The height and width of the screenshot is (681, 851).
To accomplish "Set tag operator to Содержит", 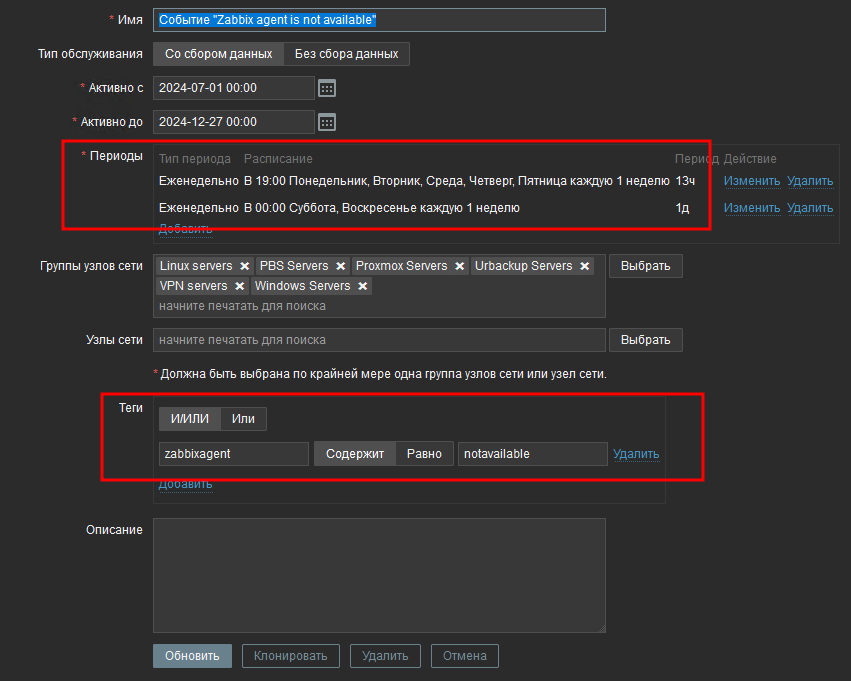I will [355, 454].
